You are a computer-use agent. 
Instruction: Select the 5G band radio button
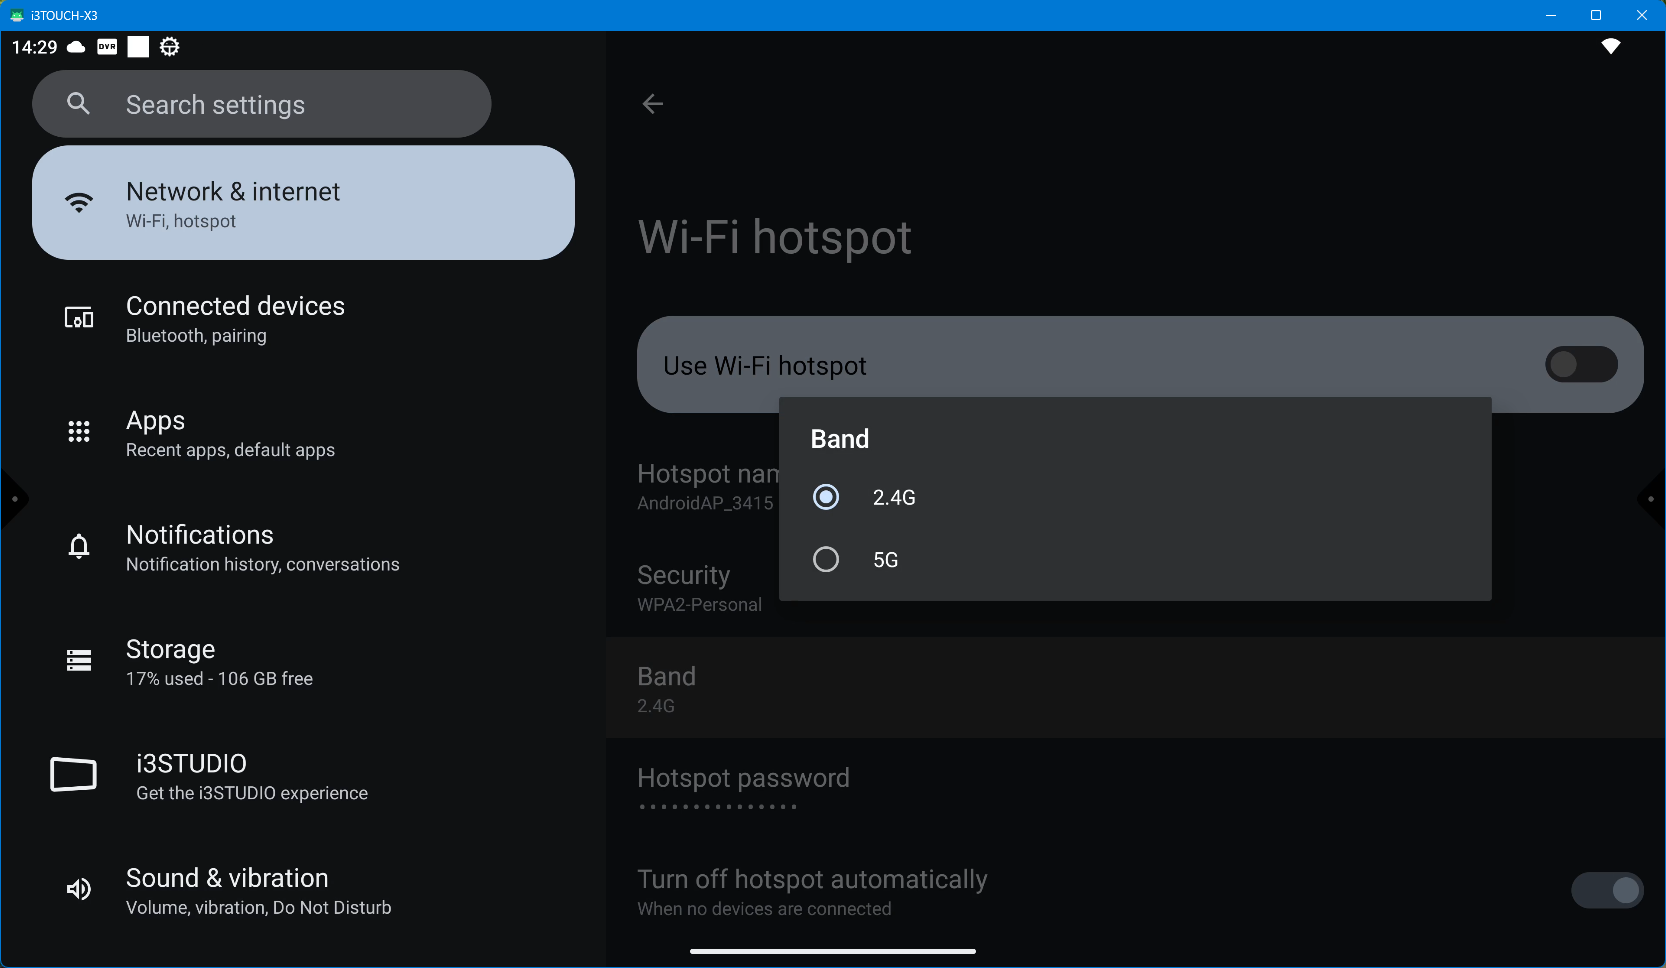pos(826,559)
